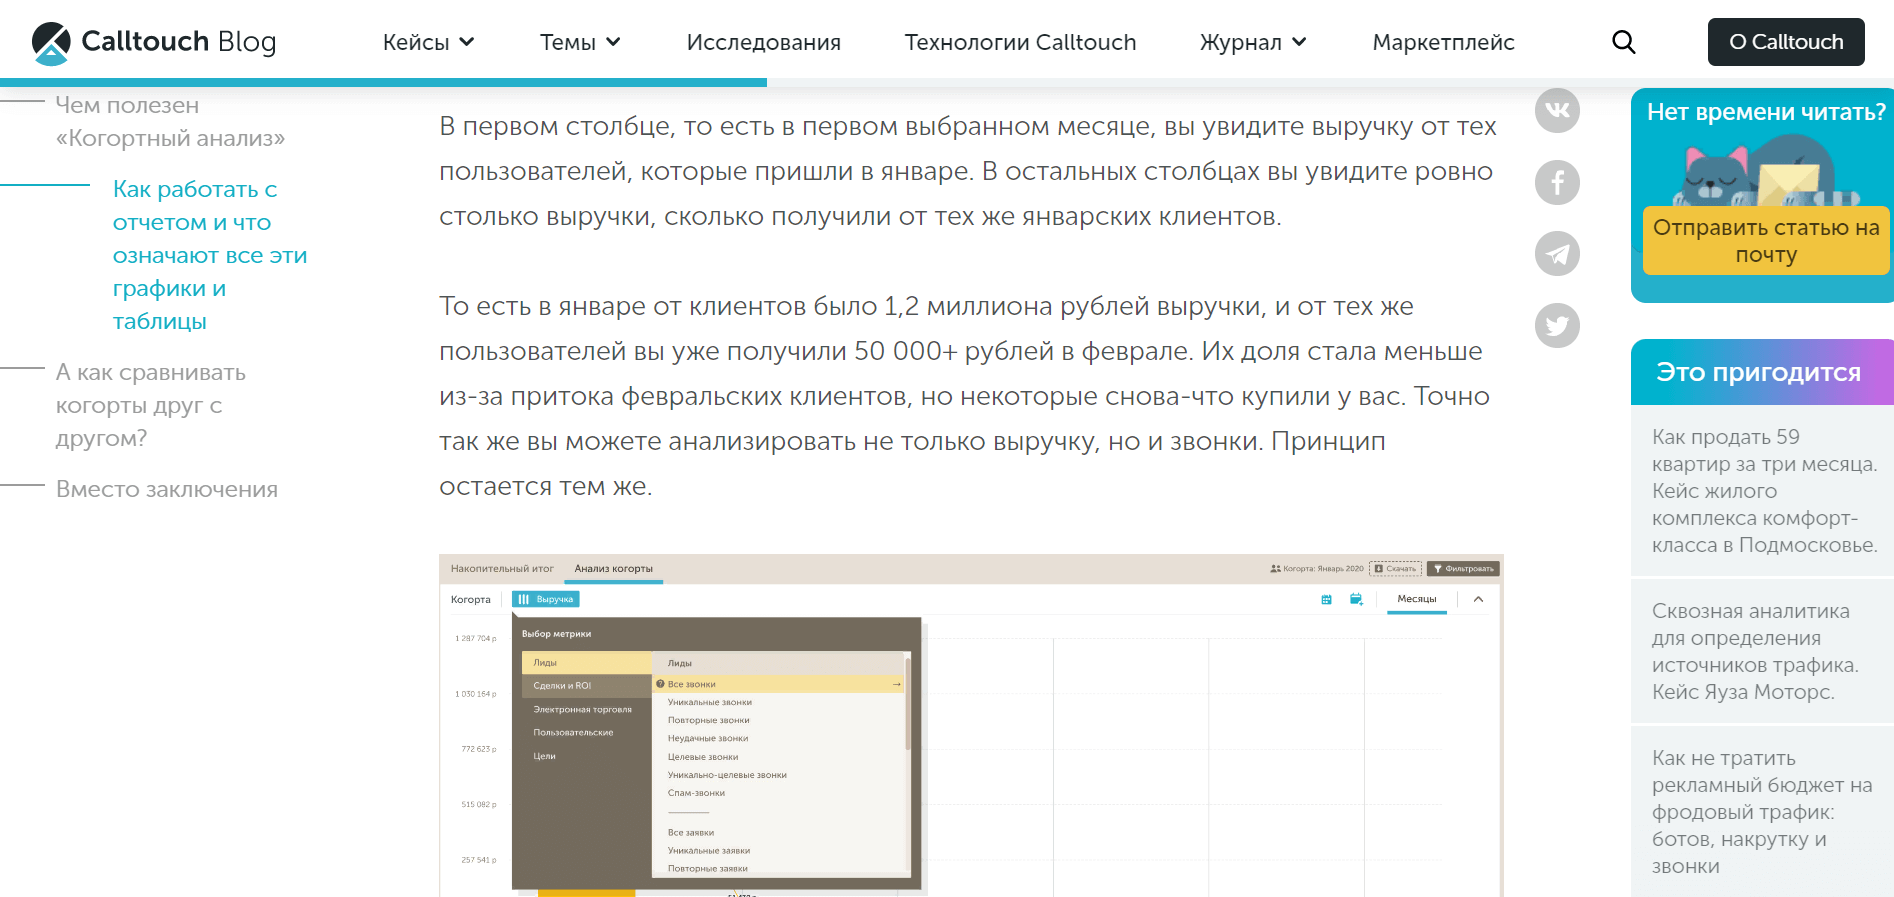Share article via VK icon

(x=1557, y=110)
